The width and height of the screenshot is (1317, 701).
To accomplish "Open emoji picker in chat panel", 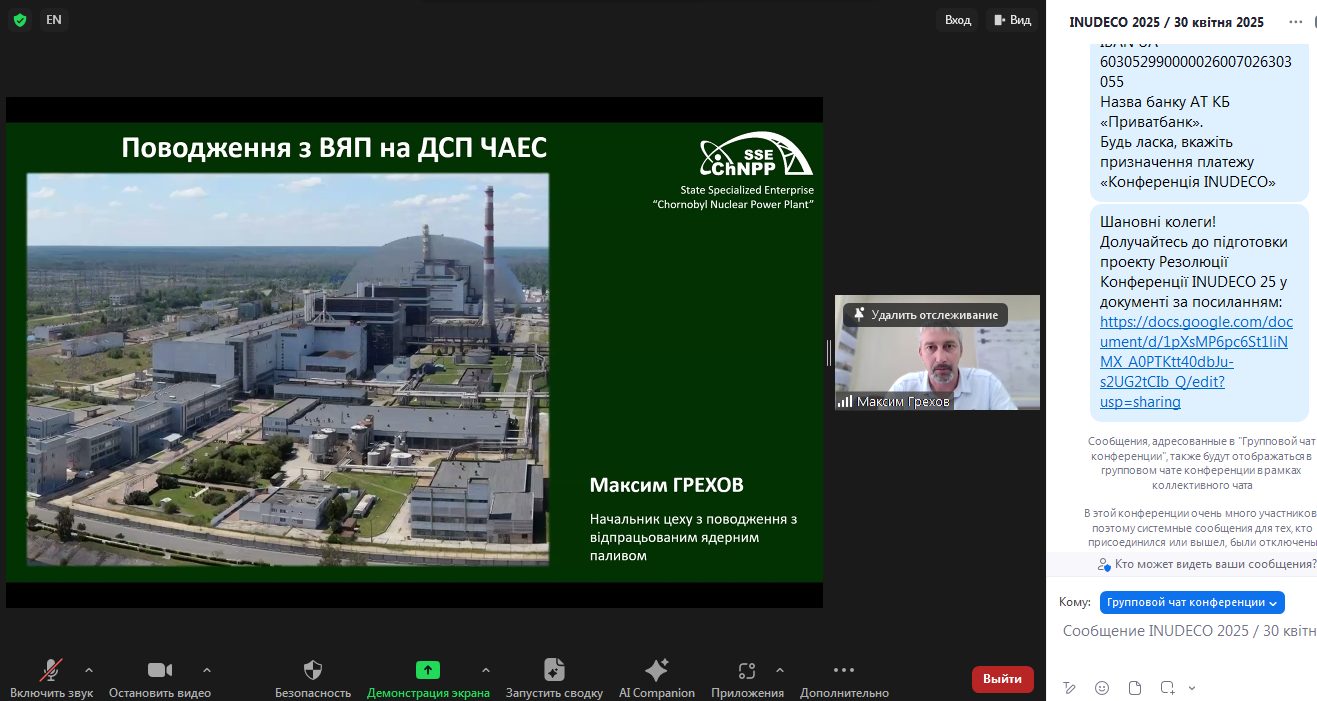I will 1102,688.
